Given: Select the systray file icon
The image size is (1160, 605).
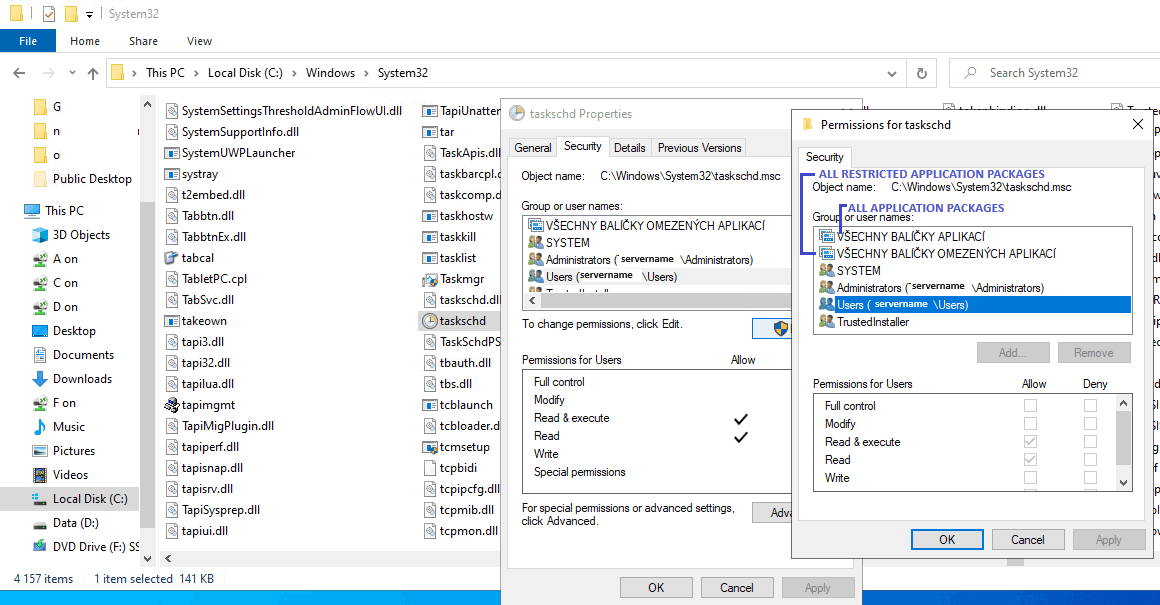Looking at the screenshot, I should pyautogui.click(x=172, y=175).
